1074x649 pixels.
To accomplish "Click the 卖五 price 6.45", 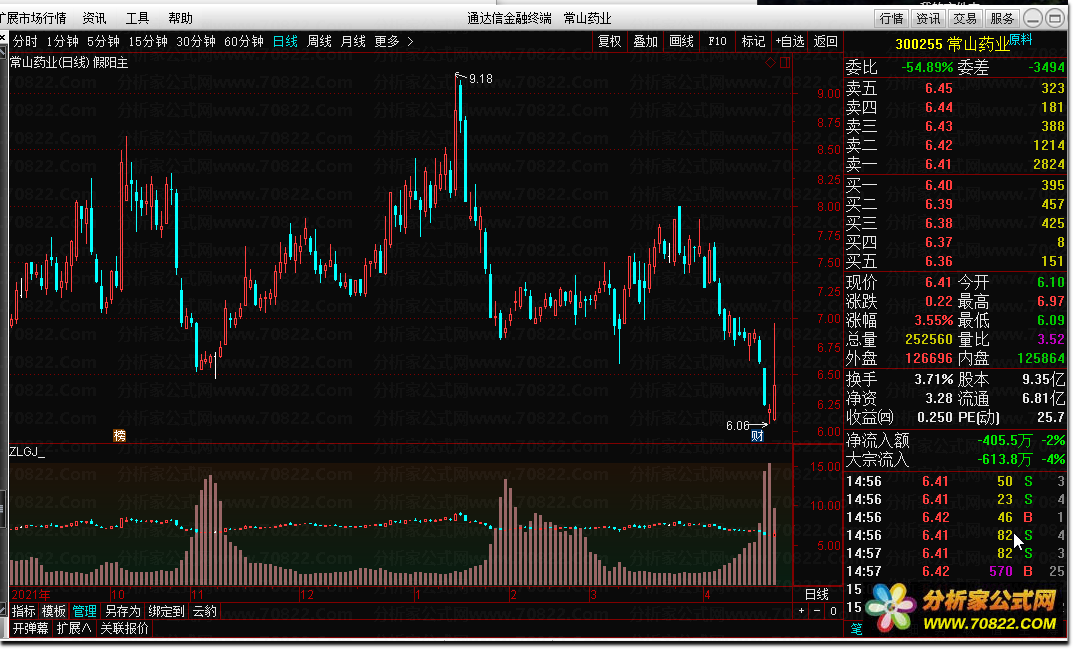I will (938, 88).
